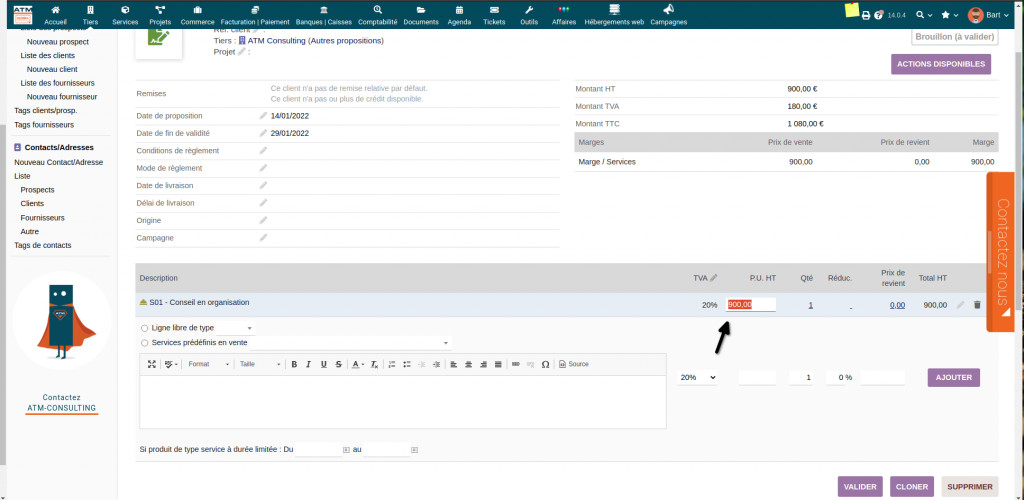Viewport: 1024px width, 500px height.
Task: Toggle bold formatting in editor
Action: click(x=295, y=364)
